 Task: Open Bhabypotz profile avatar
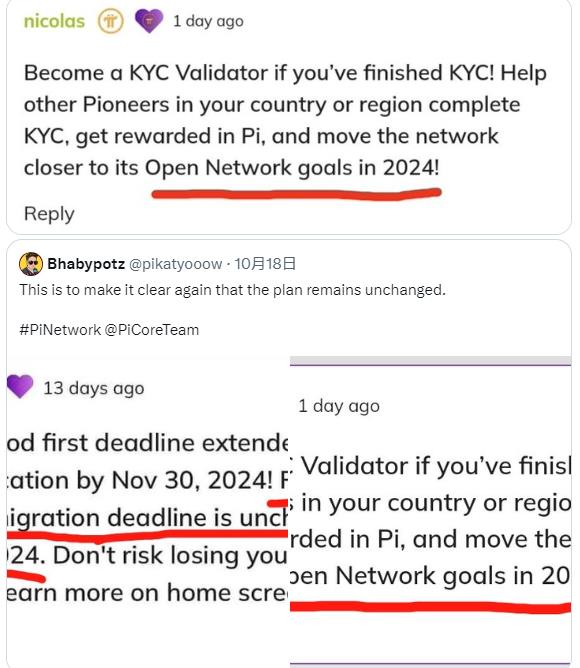coord(31,264)
